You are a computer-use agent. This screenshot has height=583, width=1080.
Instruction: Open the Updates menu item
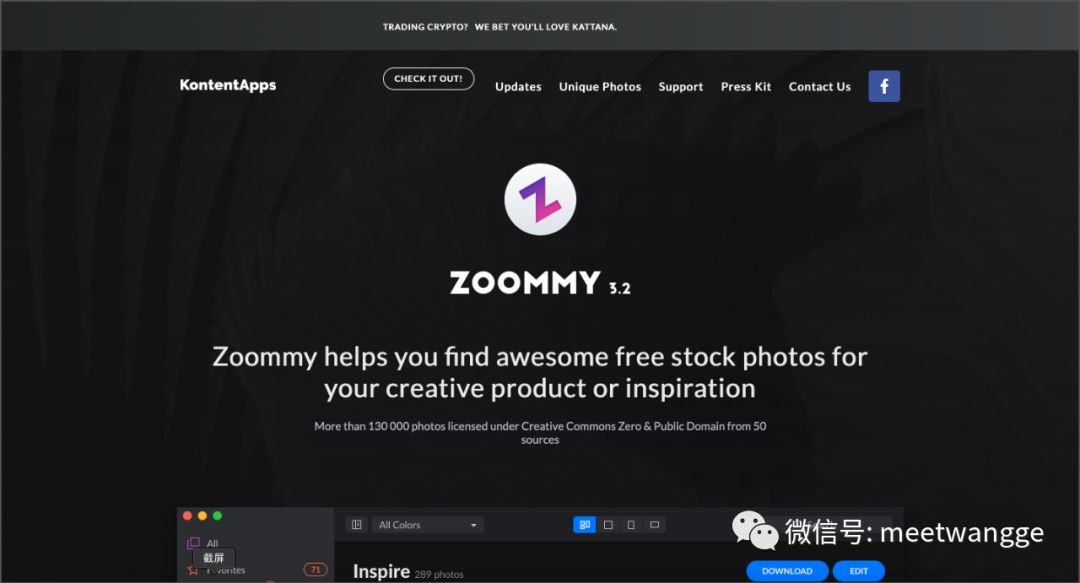coord(518,87)
